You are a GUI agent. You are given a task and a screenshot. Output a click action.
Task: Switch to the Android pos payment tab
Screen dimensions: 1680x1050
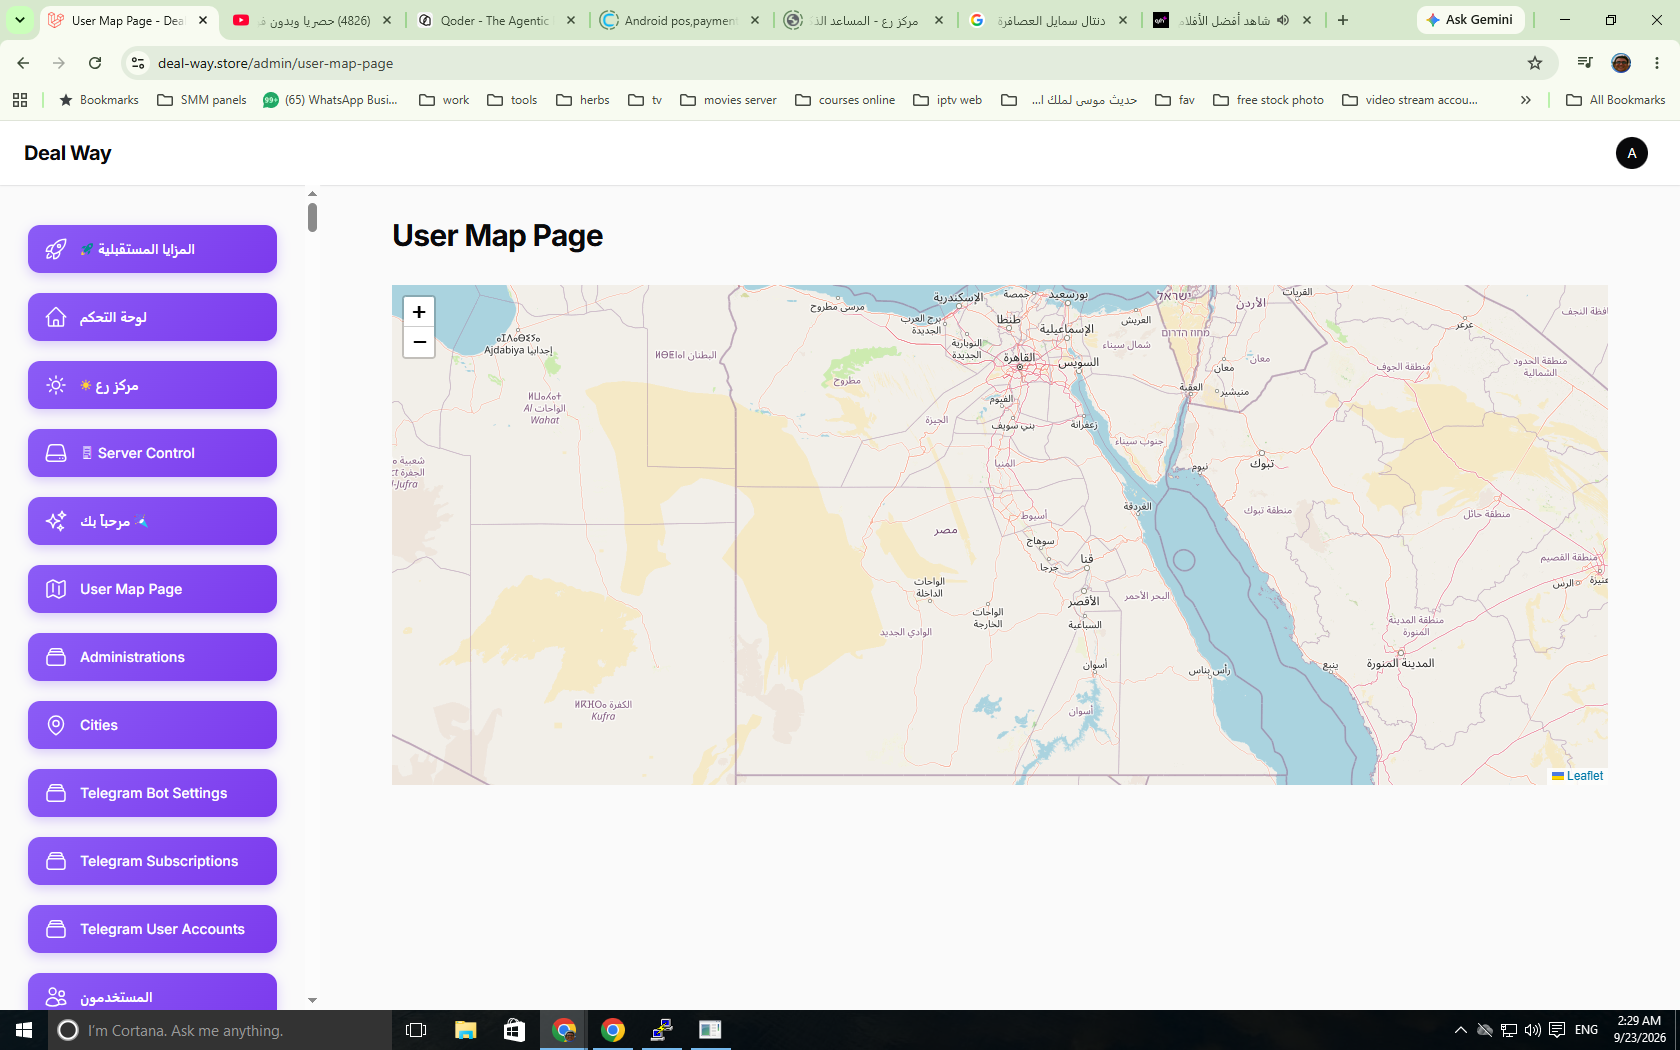click(x=680, y=20)
